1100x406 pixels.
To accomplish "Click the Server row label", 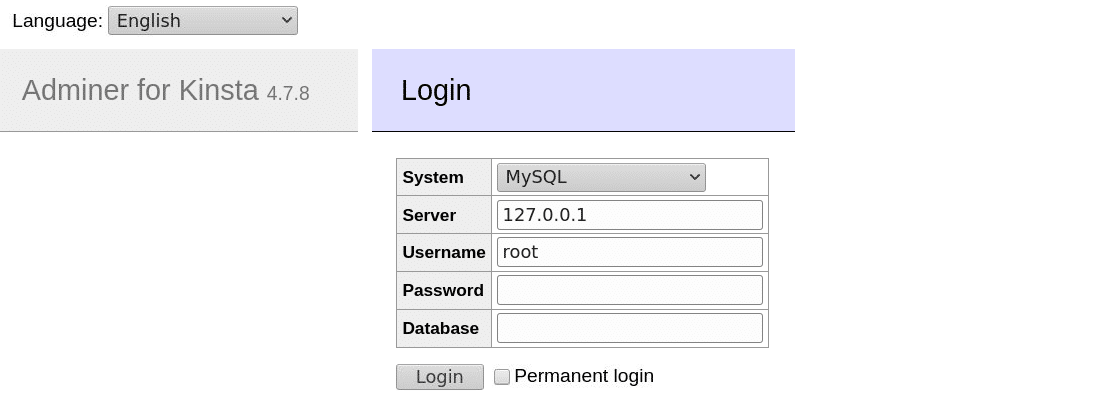I will [429, 216].
